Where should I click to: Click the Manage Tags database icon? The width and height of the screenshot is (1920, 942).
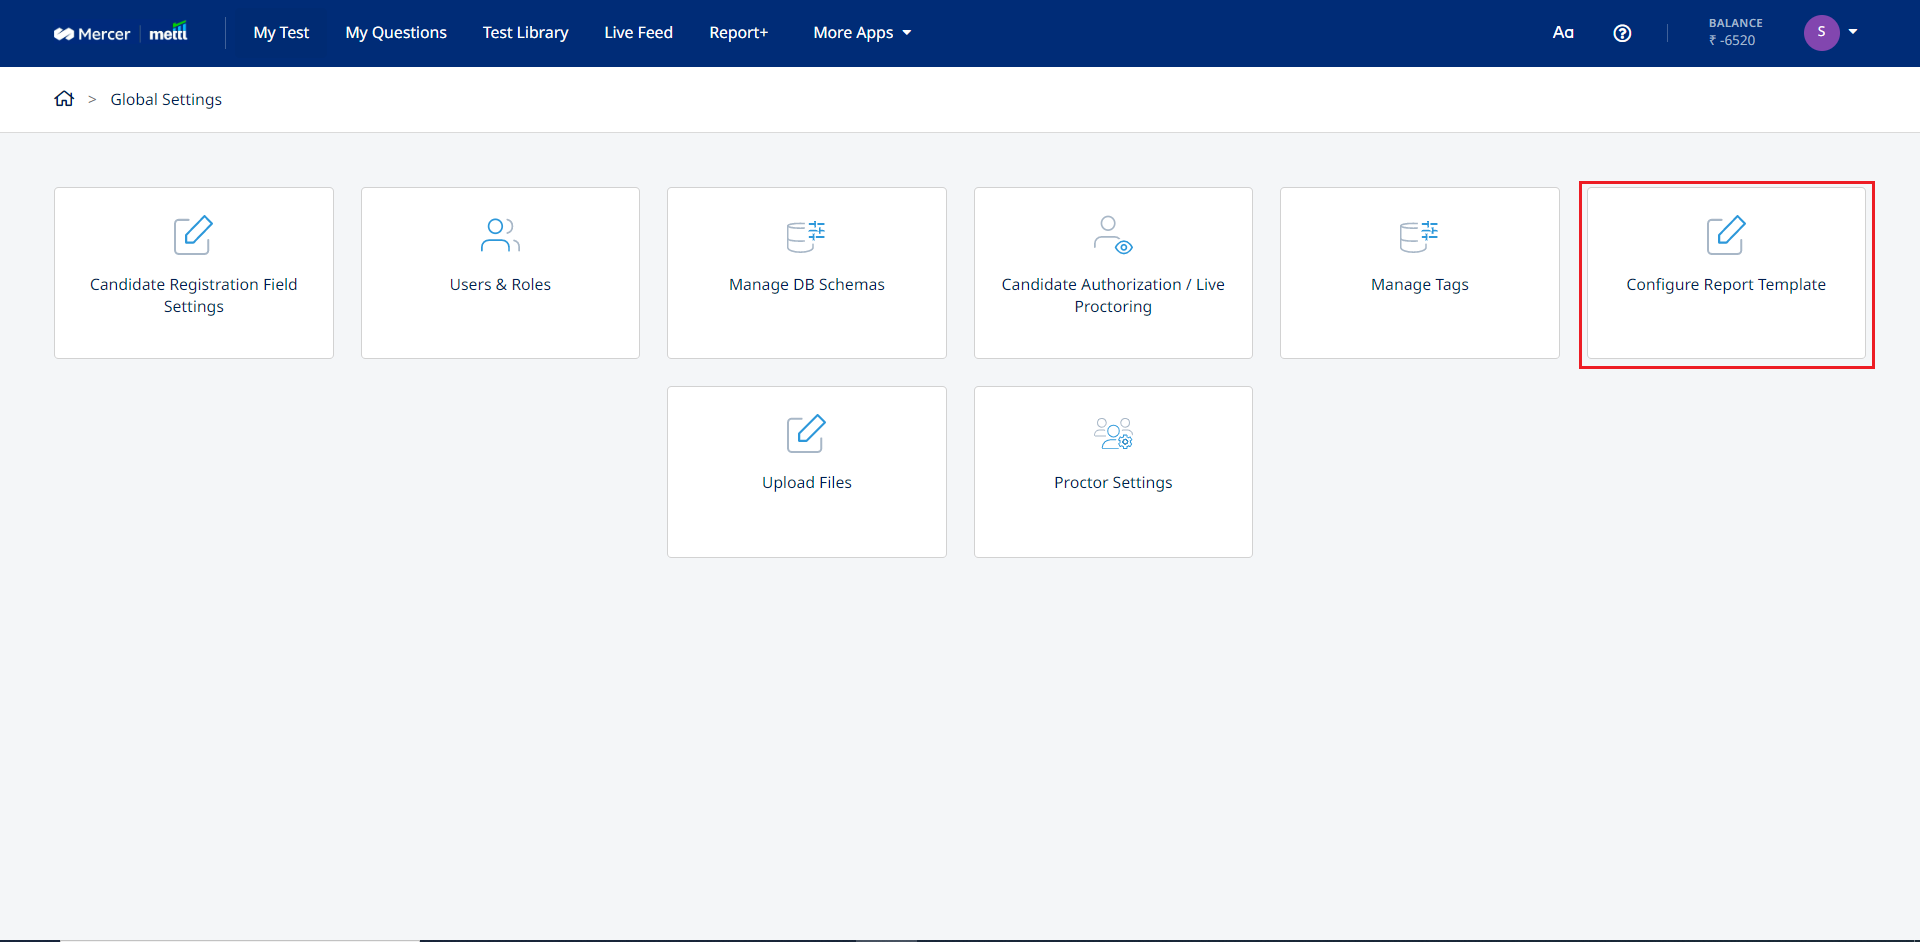(x=1419, y=236)
